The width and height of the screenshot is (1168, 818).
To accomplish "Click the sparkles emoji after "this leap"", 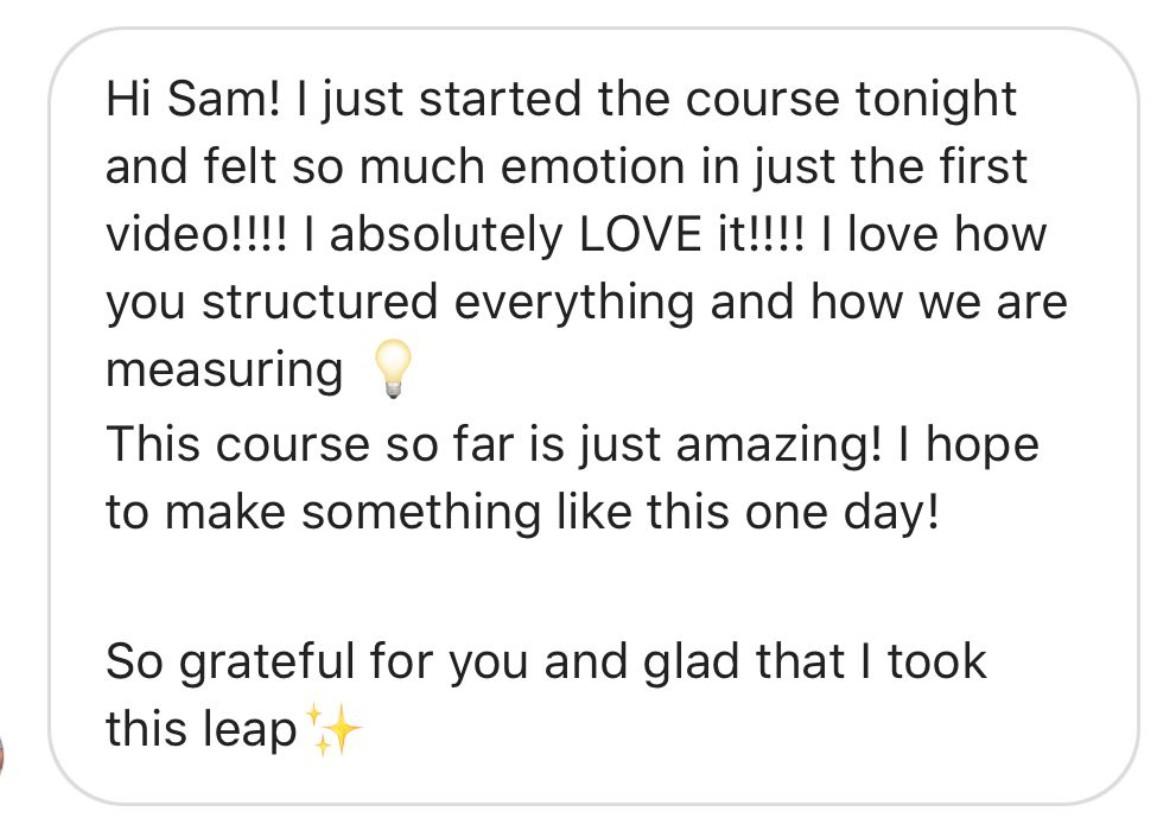I will tap(334, 729).
